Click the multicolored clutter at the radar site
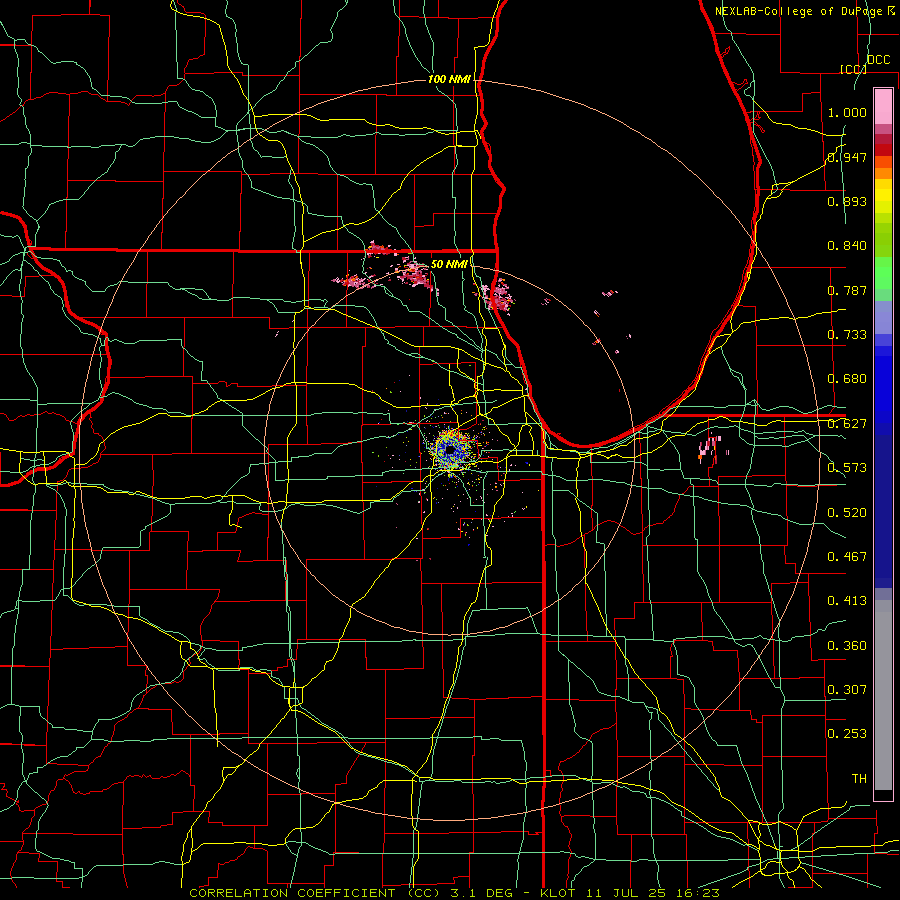 point(452,451)
